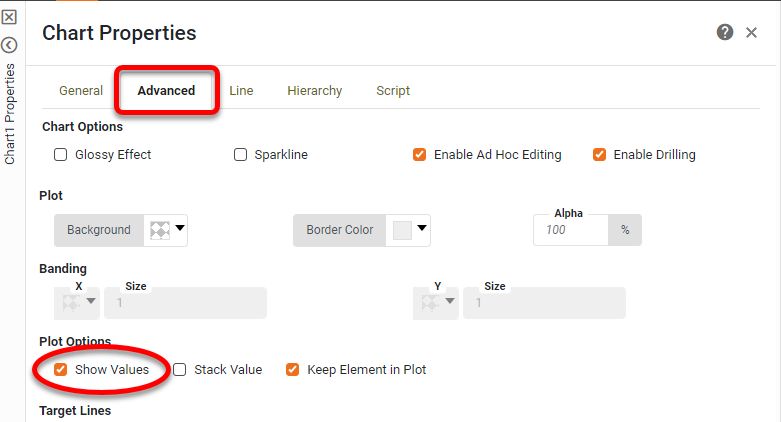Screen dimensions: 781x422
Task: Switch to the General tab
Action: 81,91
